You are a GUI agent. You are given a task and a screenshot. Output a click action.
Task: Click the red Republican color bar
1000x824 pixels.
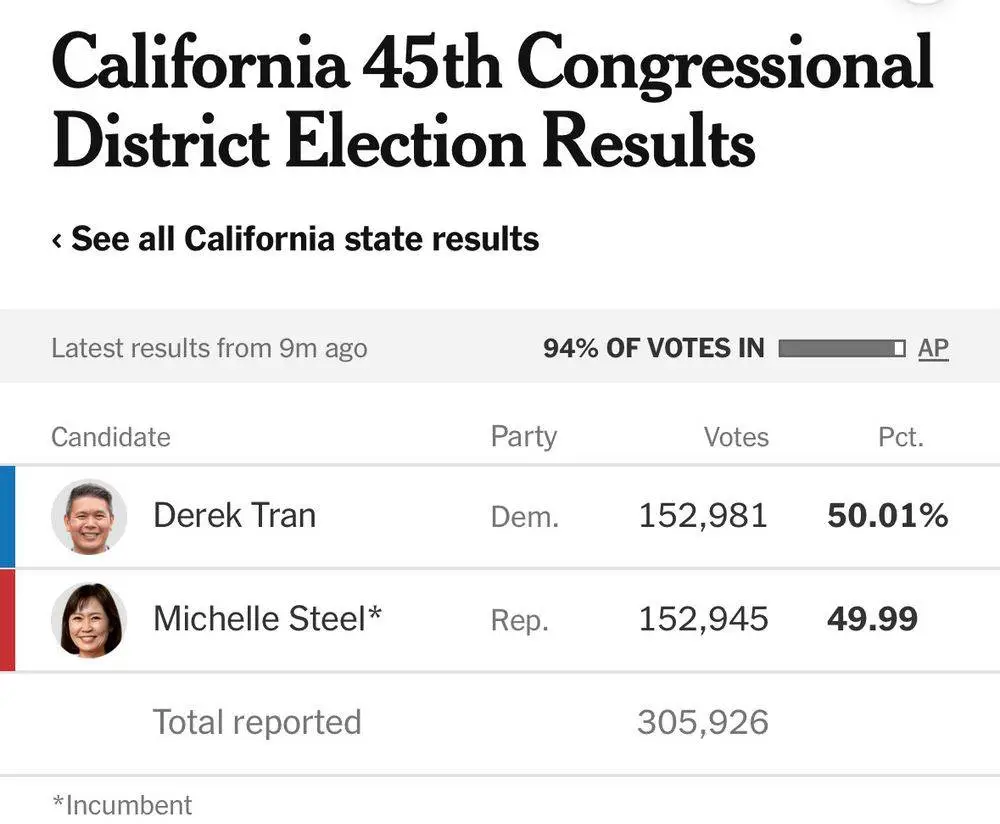click(7, 620)
